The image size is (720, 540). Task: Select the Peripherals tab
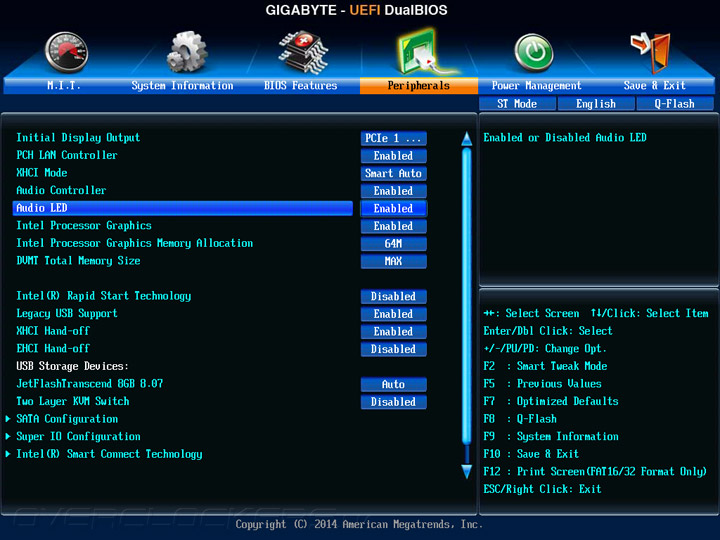(x=419, y=85)
